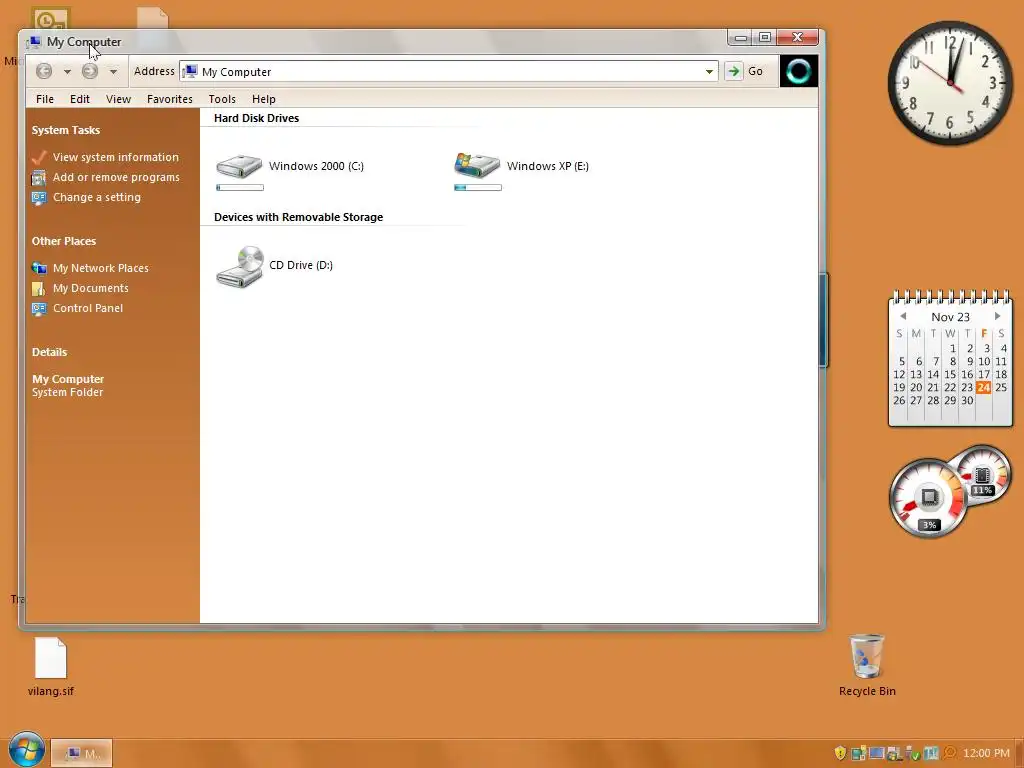Click the green Go arrow button
Viewport: 1024px width, 768px height.
[733, 71]
